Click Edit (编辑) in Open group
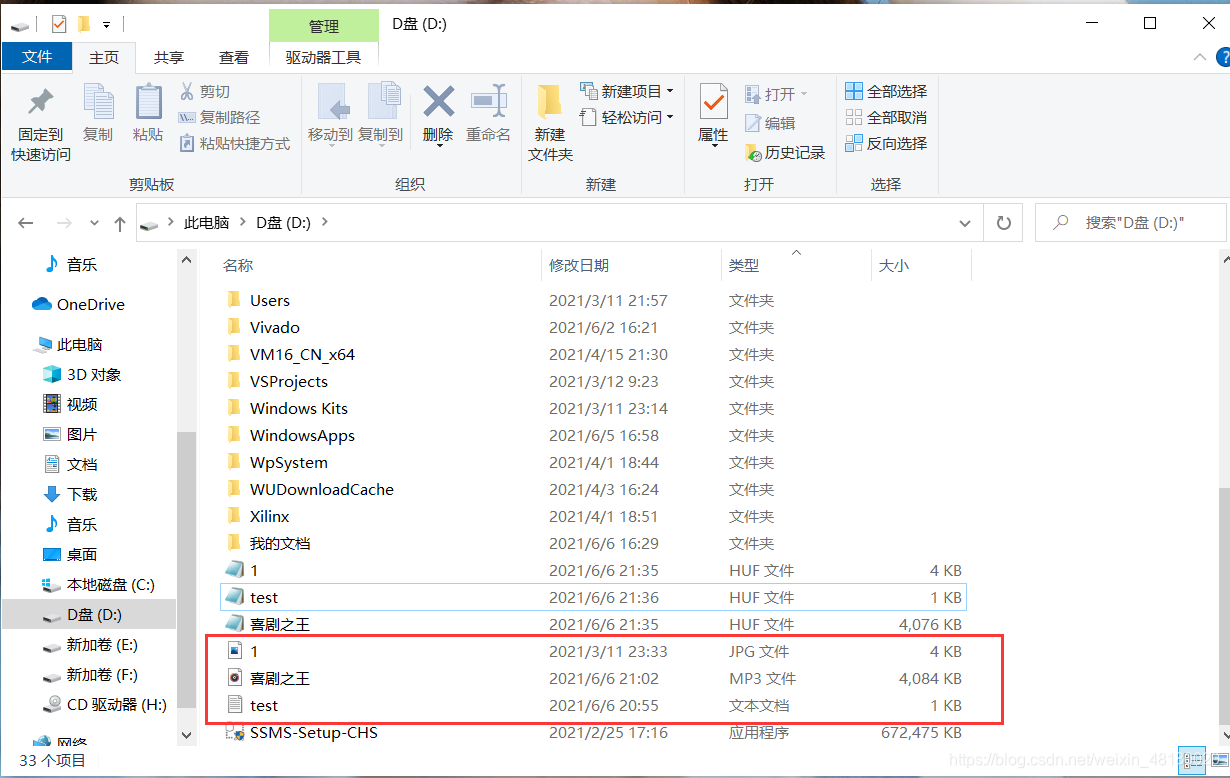Screen dimensions: 1230x778 (x=770, y=123)
